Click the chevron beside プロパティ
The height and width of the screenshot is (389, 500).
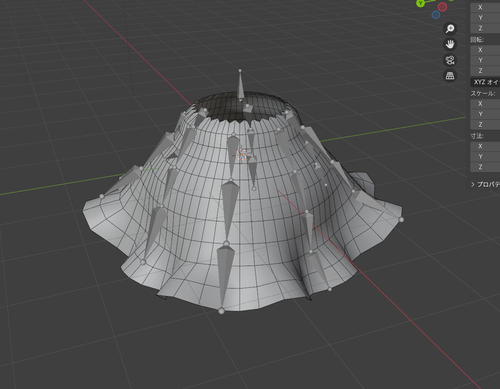point(472,184)
